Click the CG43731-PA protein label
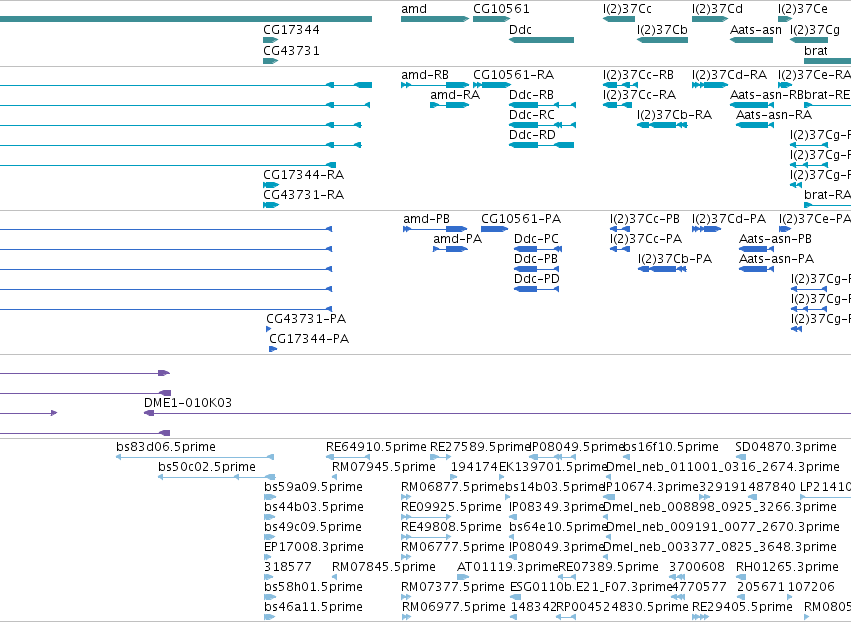Viewport: 851px width, 622px height. click(x=306, y=319)
